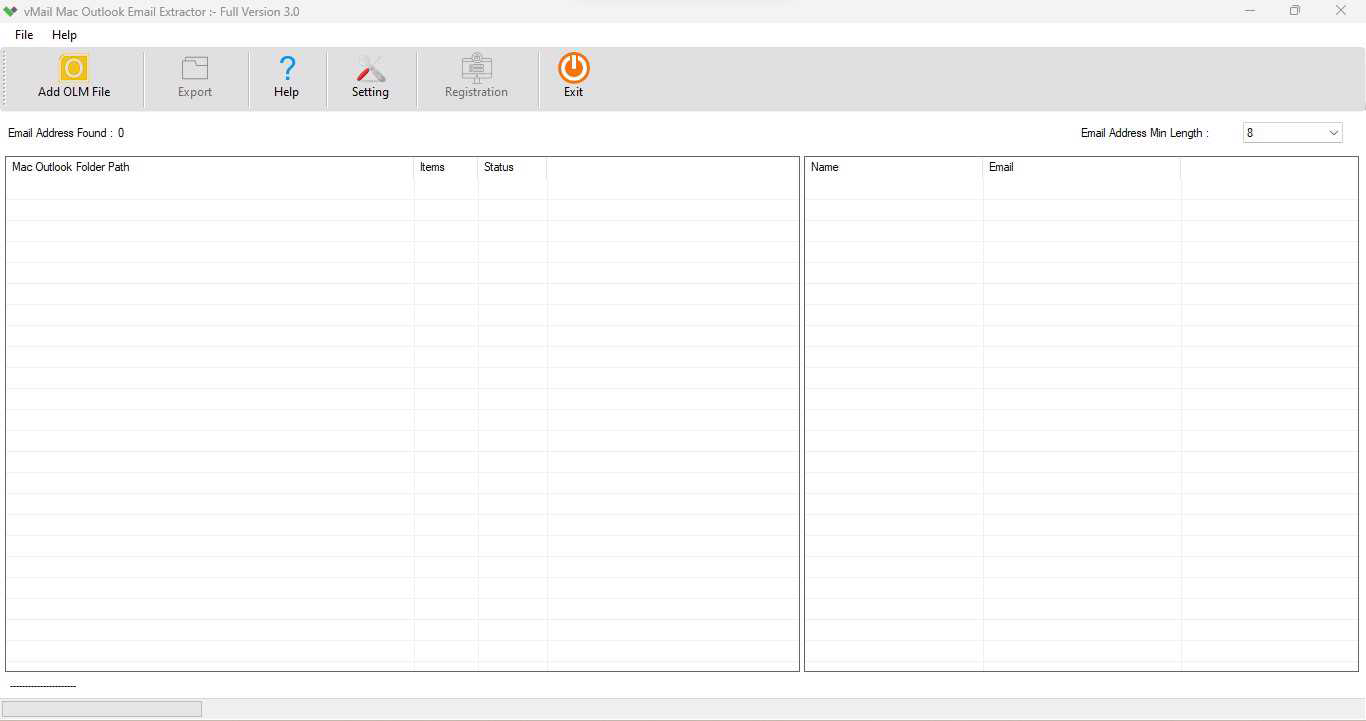Open the Setting tools icon
Image resolution: width=1366 pixels, height=721 pixels.
click(x=370, y=68)
